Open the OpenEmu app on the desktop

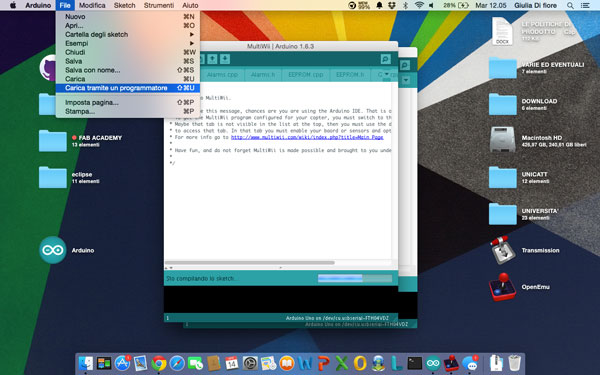(x=502, y=287)
